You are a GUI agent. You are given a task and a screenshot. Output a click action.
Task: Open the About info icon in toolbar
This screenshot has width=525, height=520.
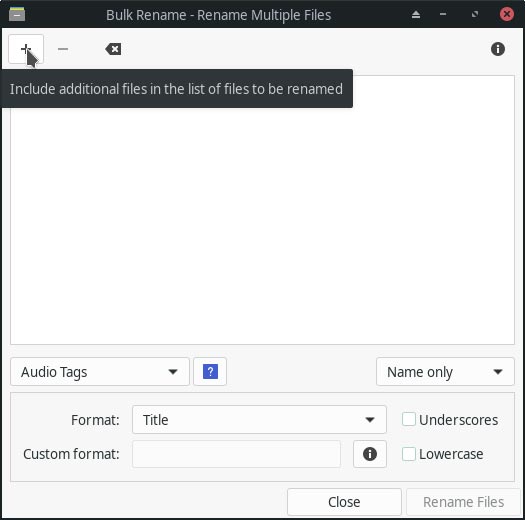[x=498, y=49]
